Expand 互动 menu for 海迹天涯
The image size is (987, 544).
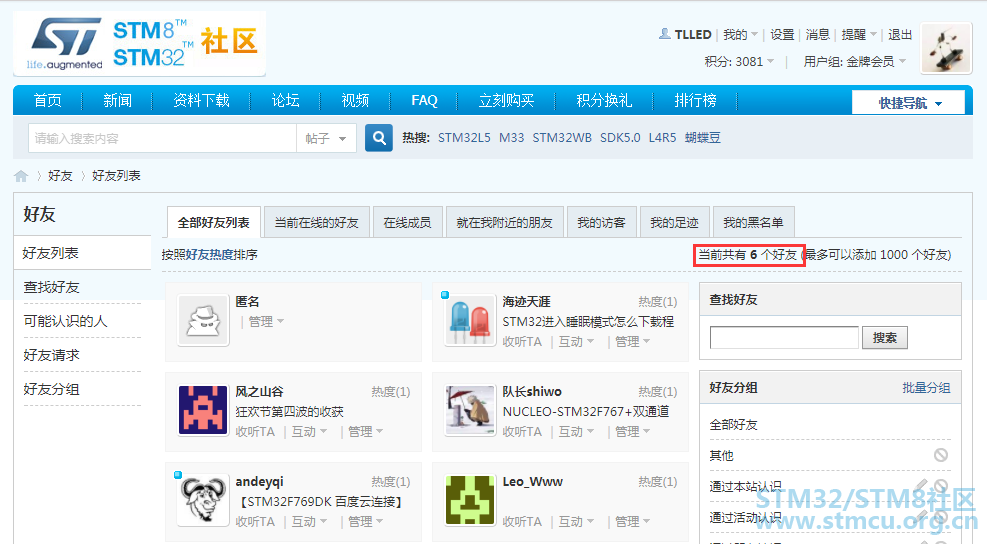click(x=576, y=341)
